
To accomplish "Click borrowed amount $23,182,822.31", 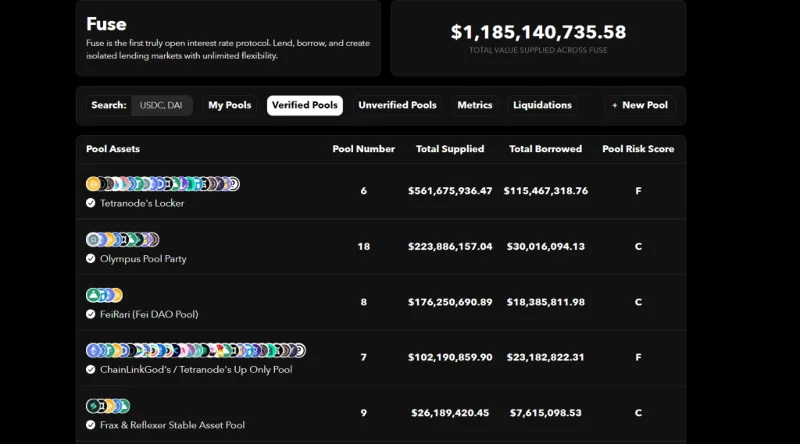I will coord(545,357).
